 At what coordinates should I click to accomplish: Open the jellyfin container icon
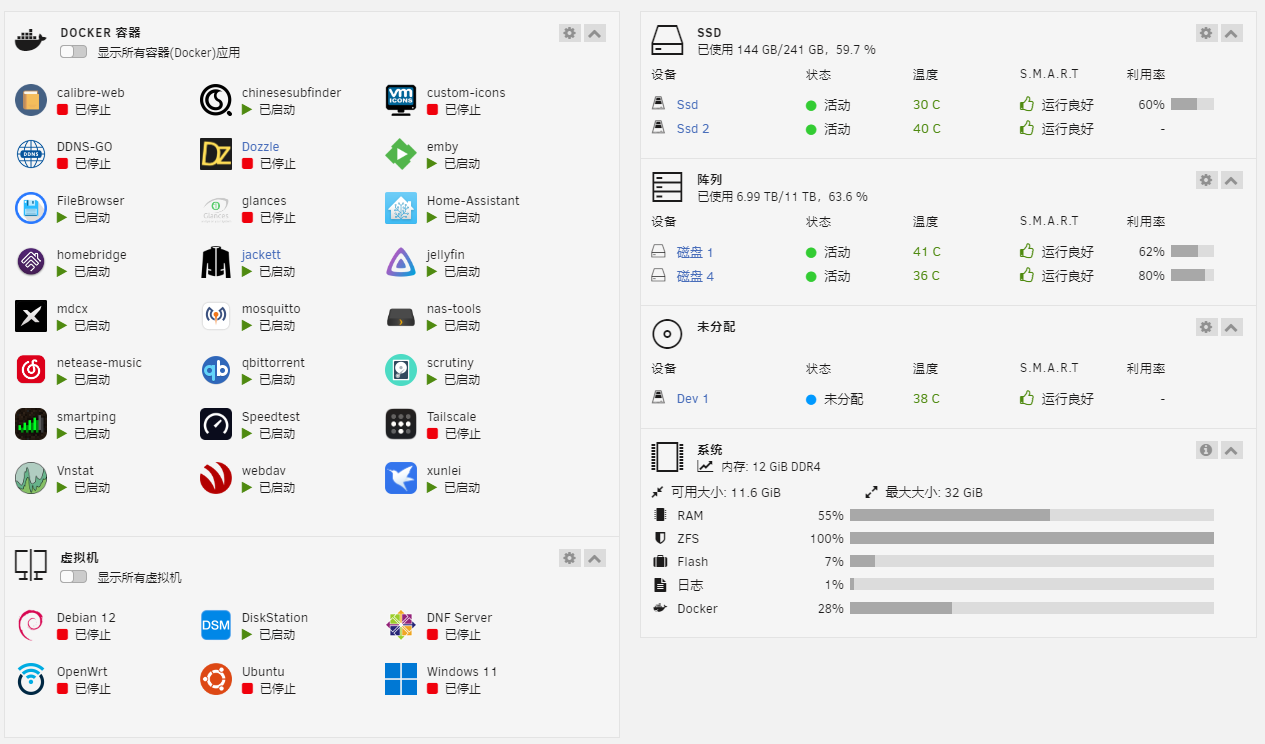point(401,262)
